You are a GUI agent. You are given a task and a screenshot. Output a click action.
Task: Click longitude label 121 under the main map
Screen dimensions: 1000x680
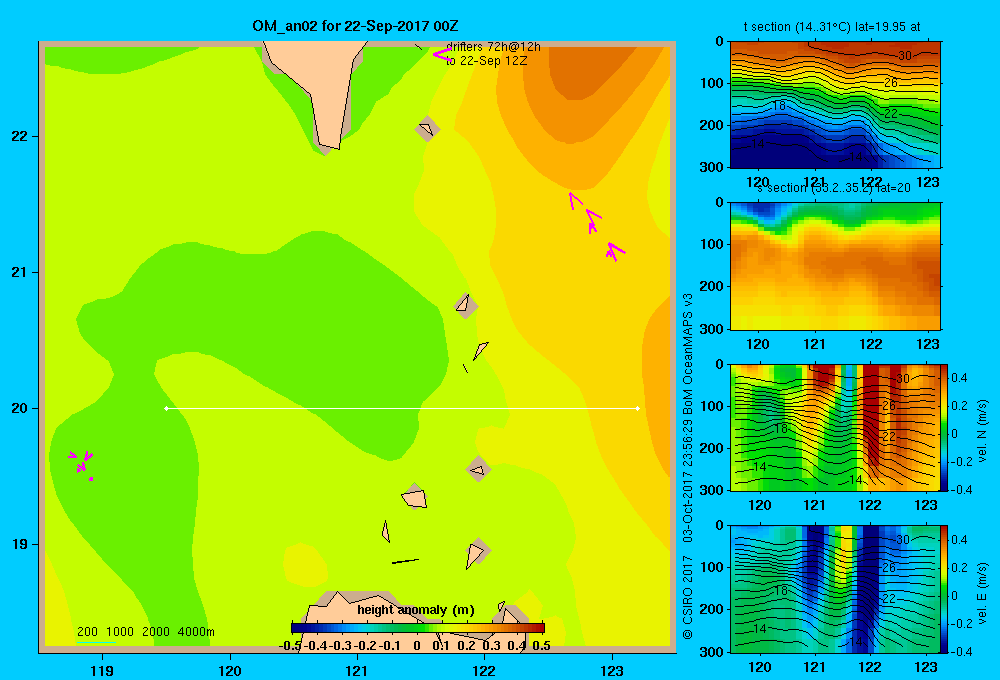point(357,670)
